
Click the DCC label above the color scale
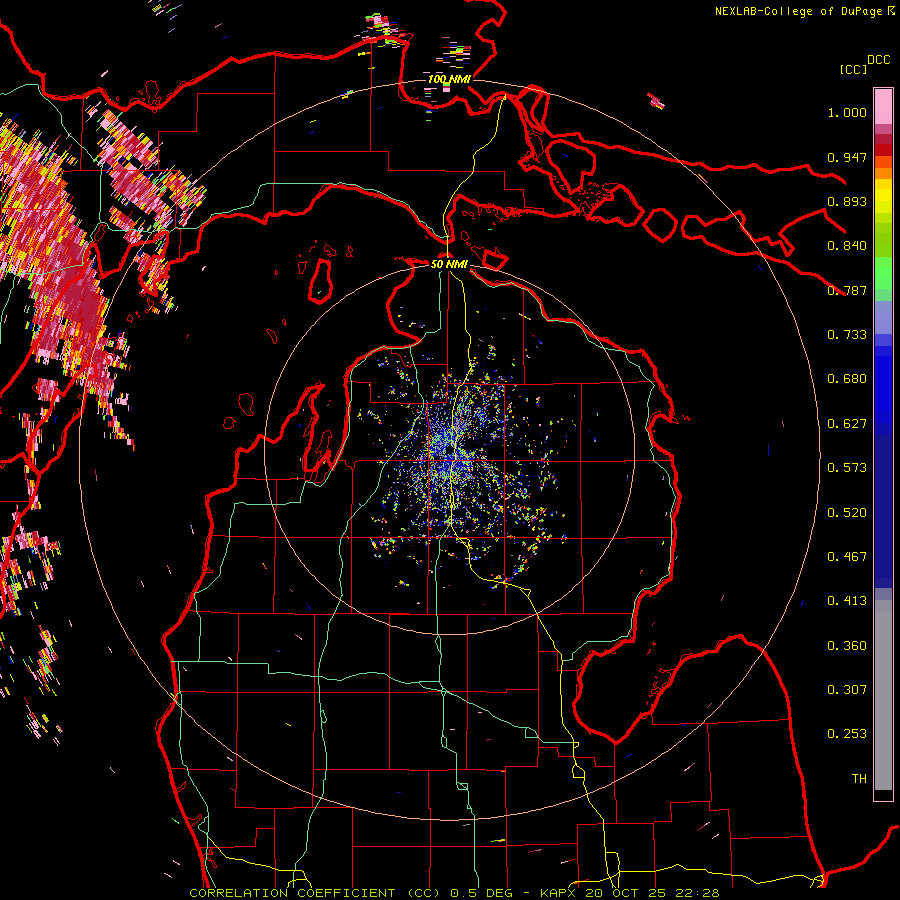(878, 60)
